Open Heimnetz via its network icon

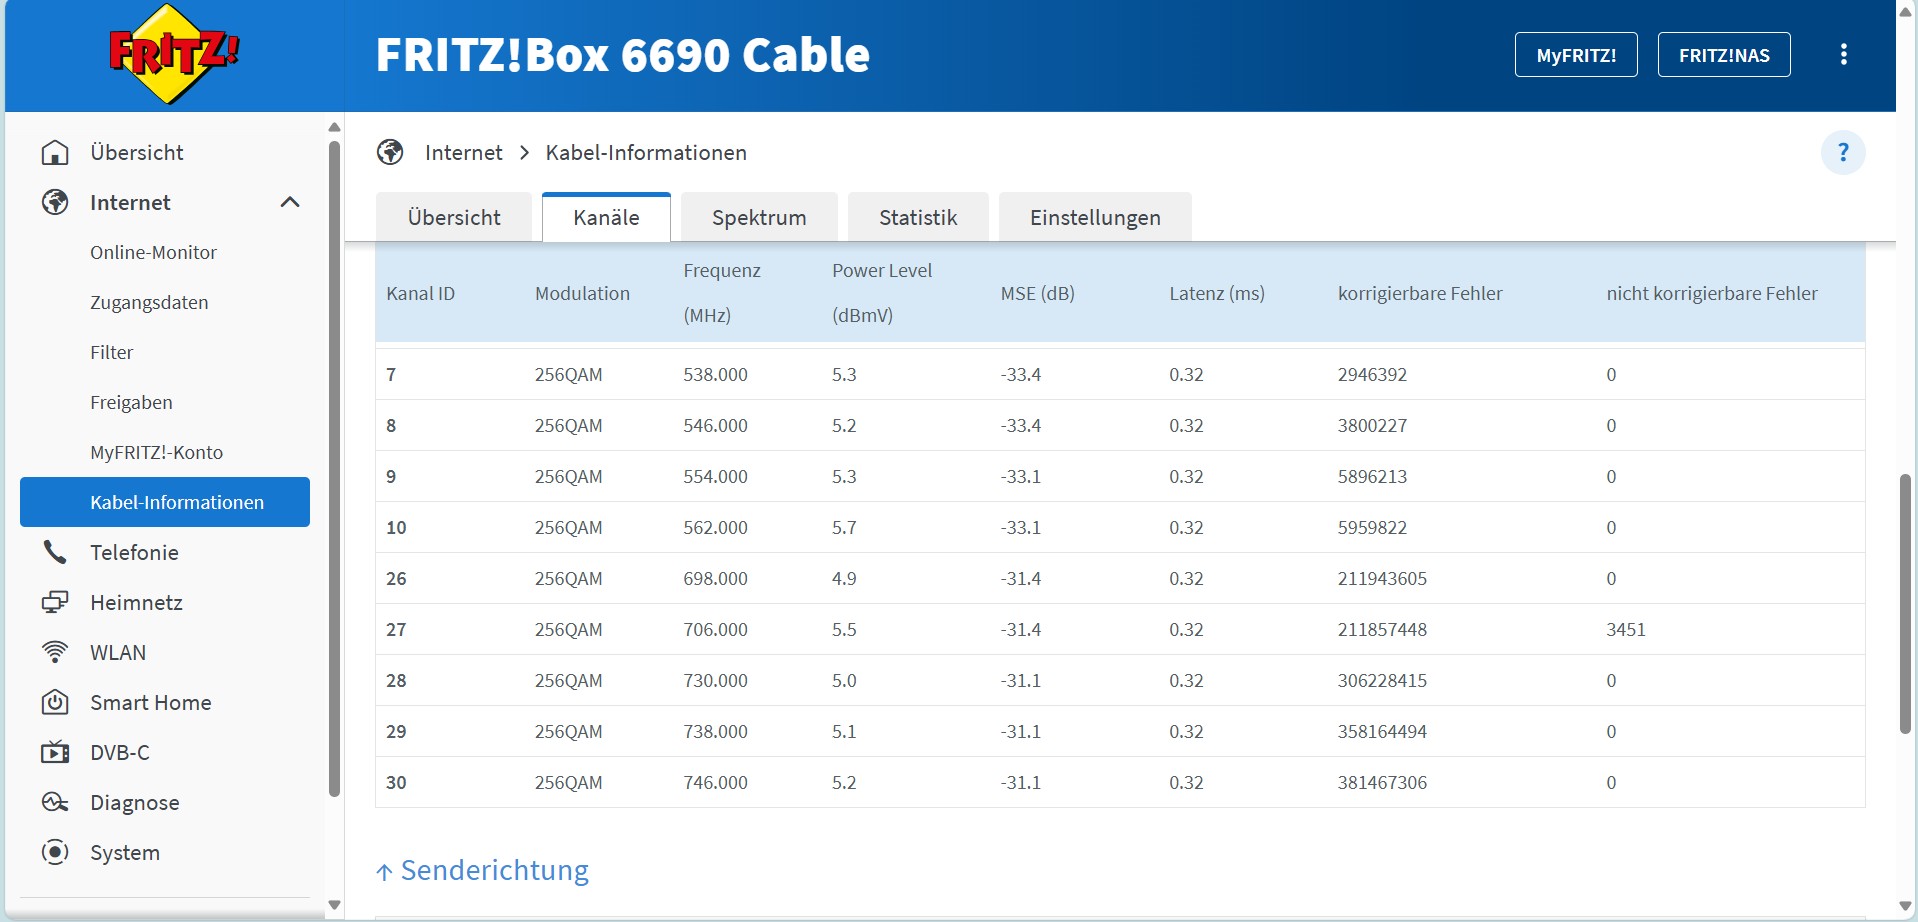coord(55,603)
